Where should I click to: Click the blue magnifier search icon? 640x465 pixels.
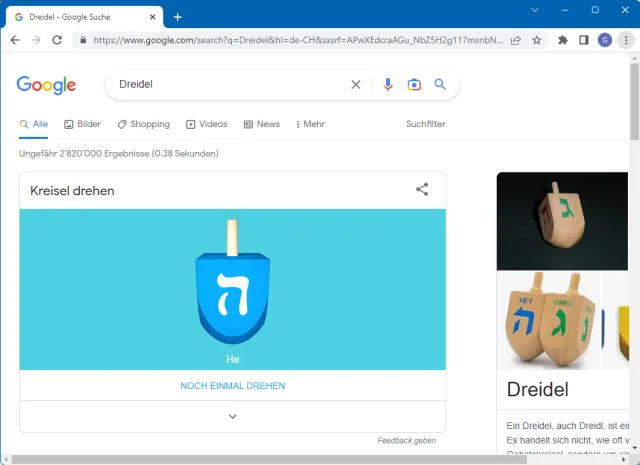440,85
